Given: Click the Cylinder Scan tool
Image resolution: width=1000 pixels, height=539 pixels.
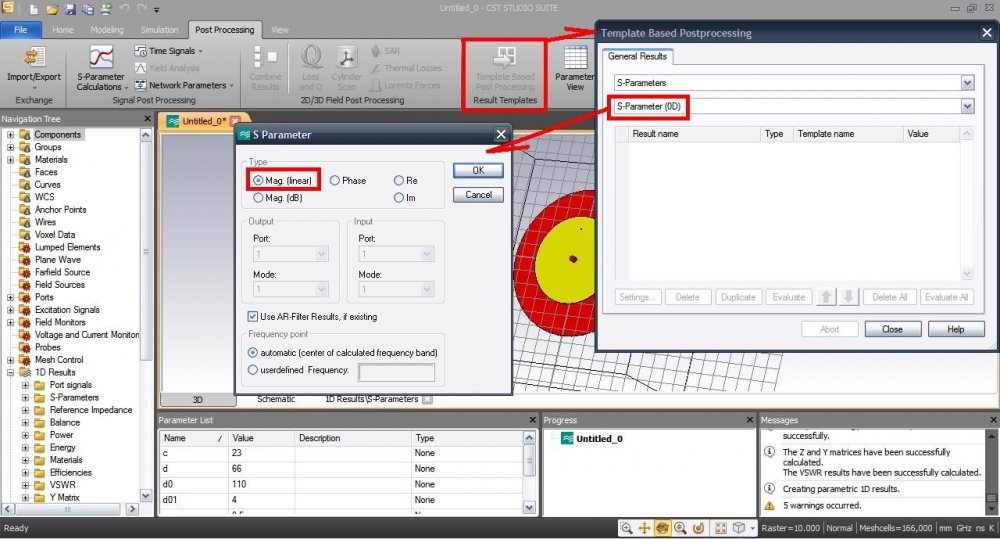Looking at the screenshot, I should 346,67.
